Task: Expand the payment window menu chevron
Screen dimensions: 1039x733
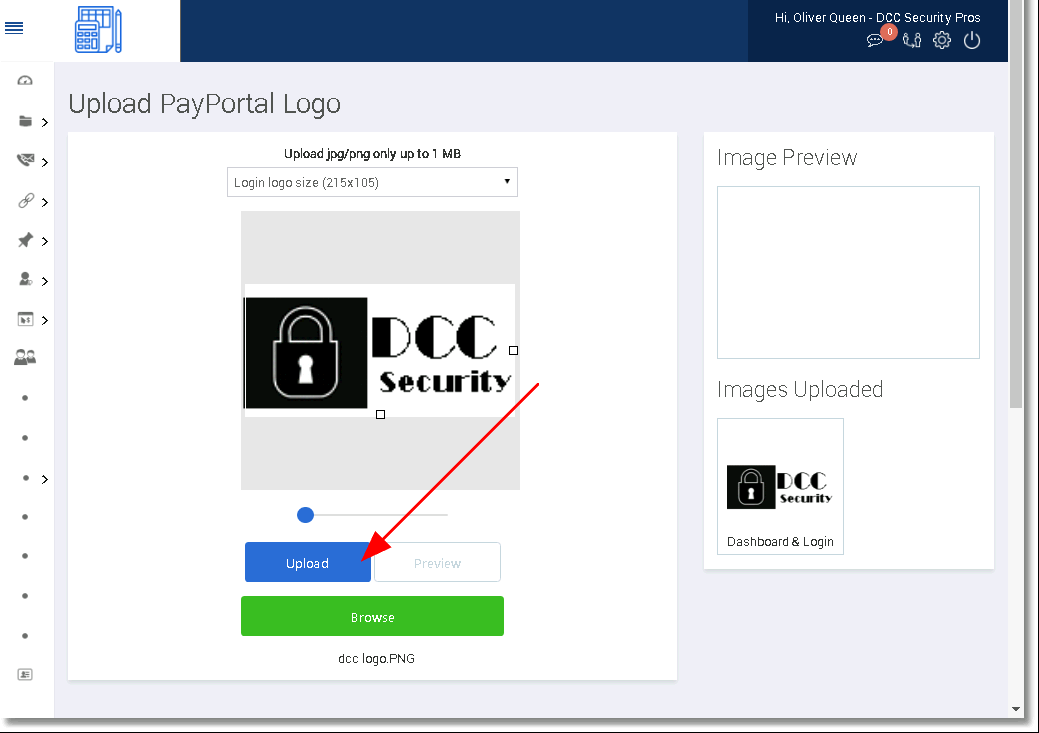Action: (x=45, y=320)
